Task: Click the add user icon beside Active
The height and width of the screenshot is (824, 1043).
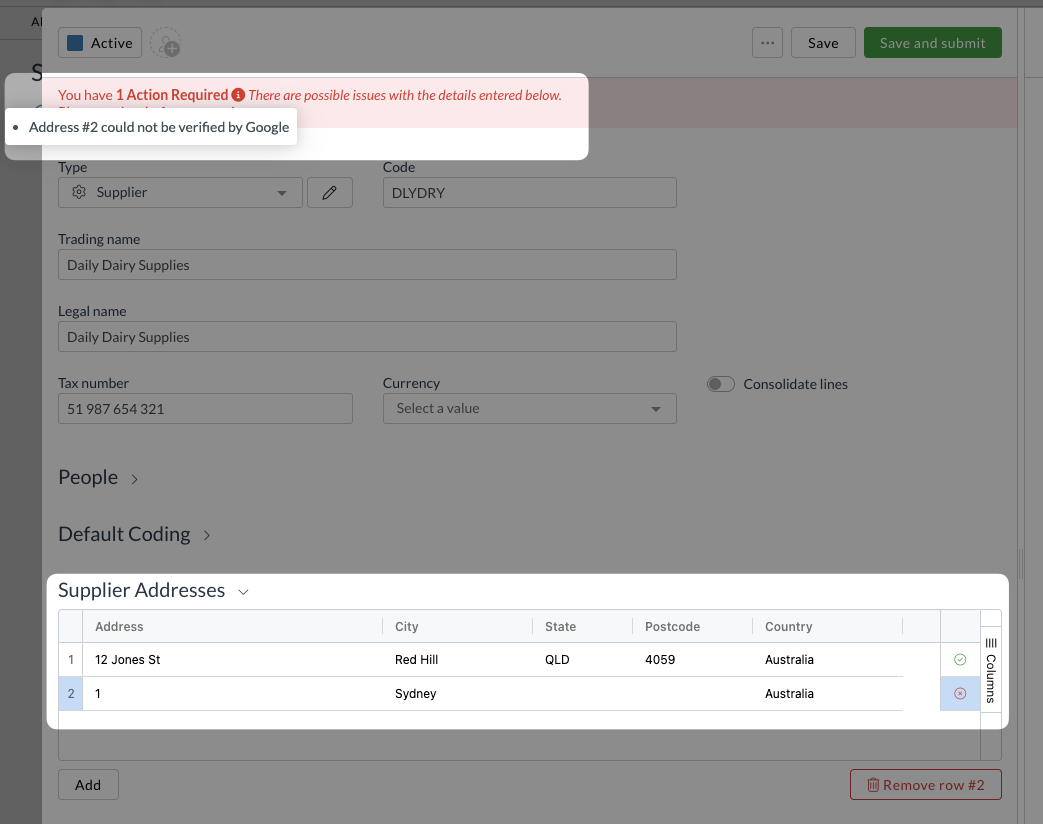Action: point(166,43)
